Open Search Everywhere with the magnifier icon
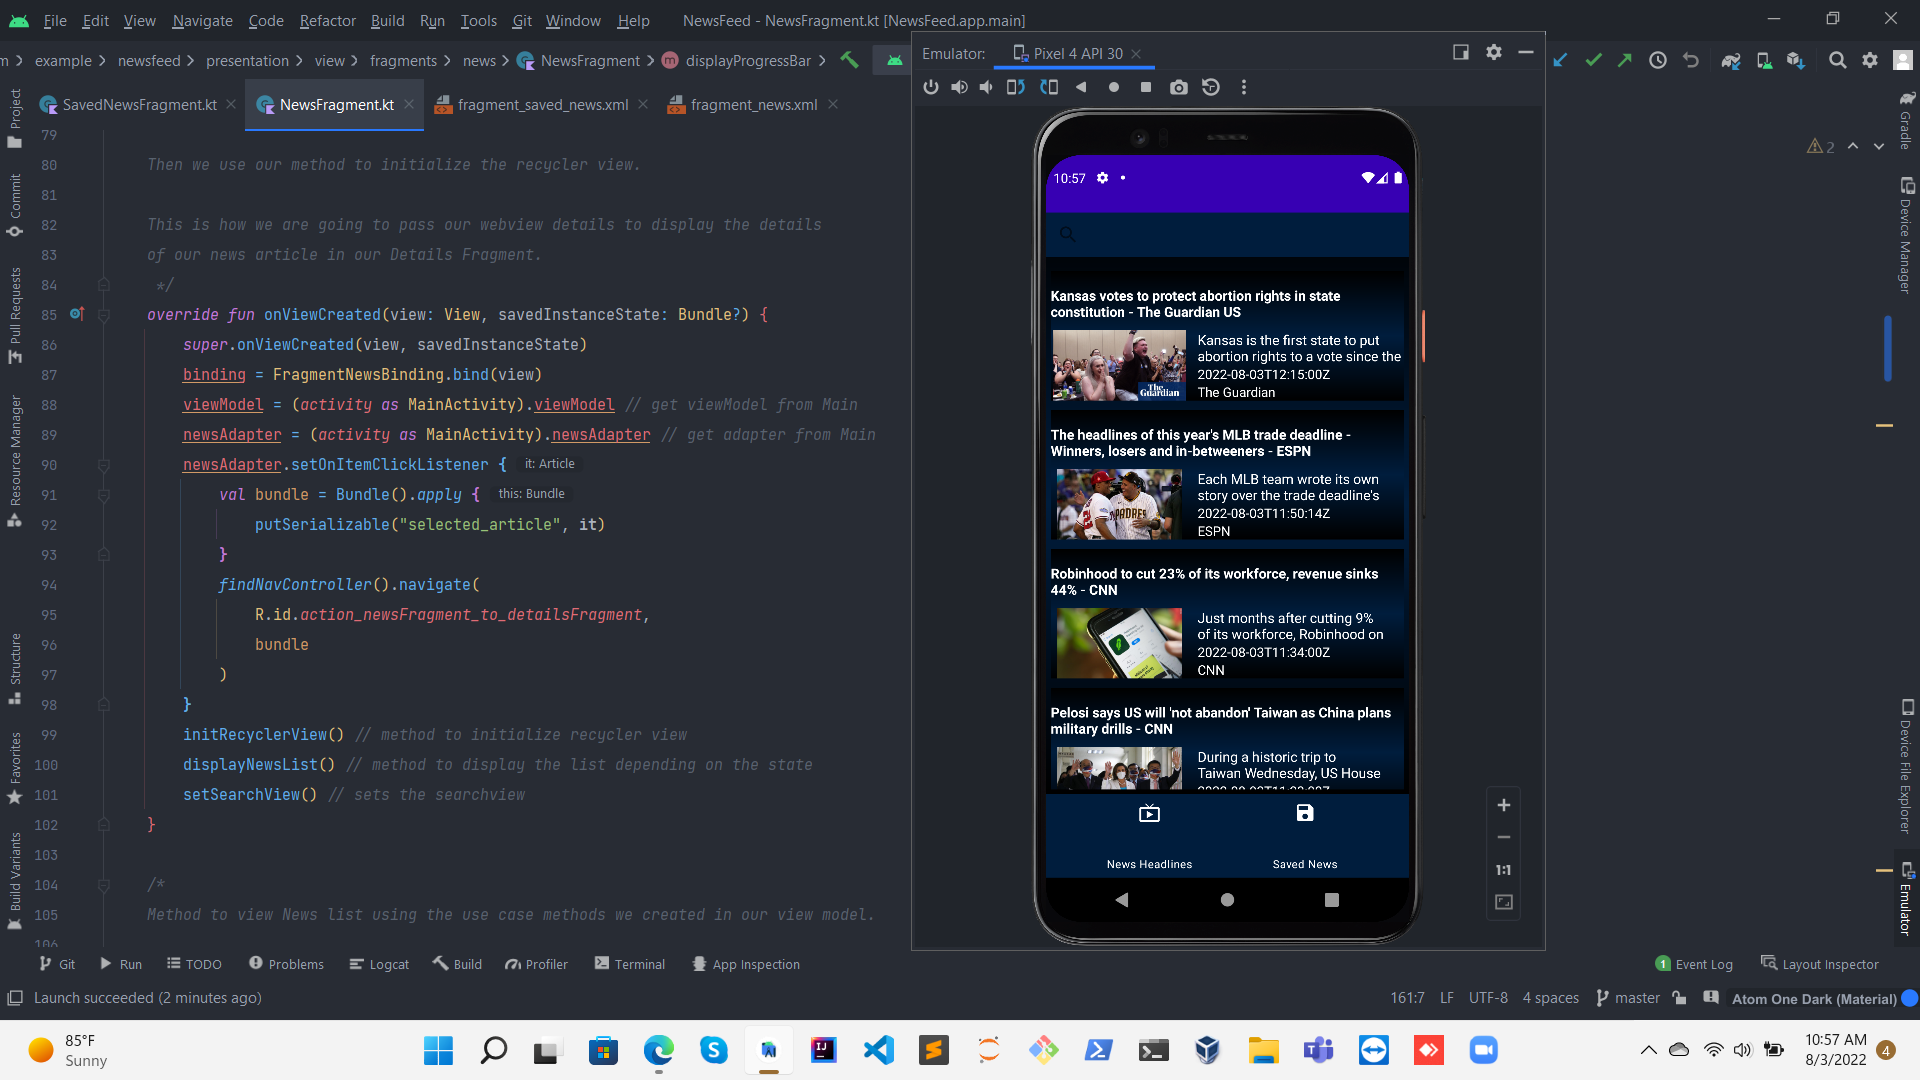 (x=1838, y=60)
